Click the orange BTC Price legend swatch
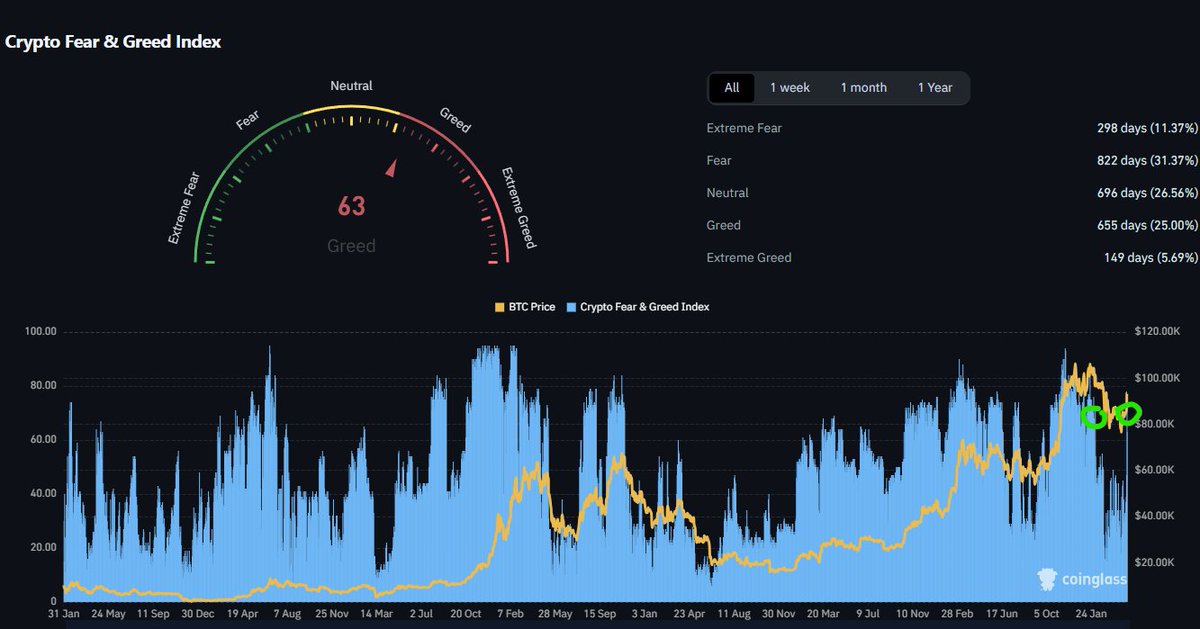Image resolution: width=1200 pixels, height=629 pixels. coord(500,307)
